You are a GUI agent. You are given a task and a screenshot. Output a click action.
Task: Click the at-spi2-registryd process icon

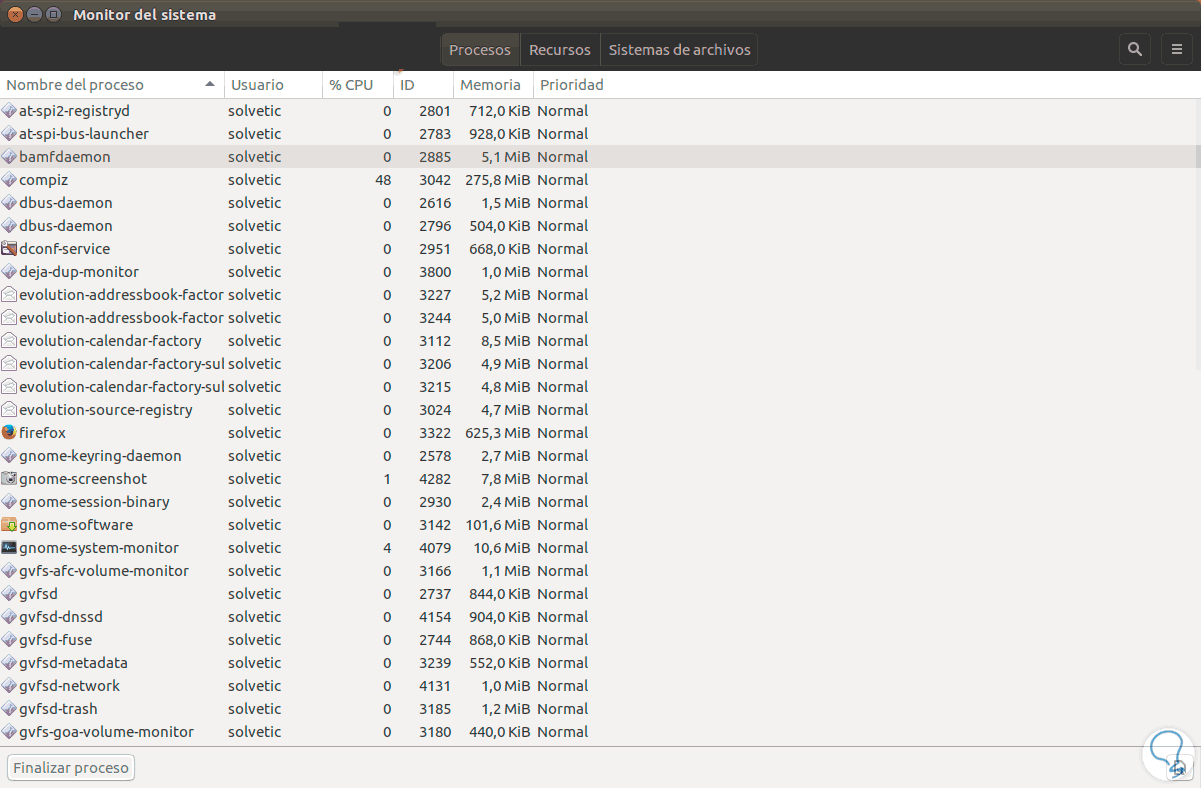(9, 111)
